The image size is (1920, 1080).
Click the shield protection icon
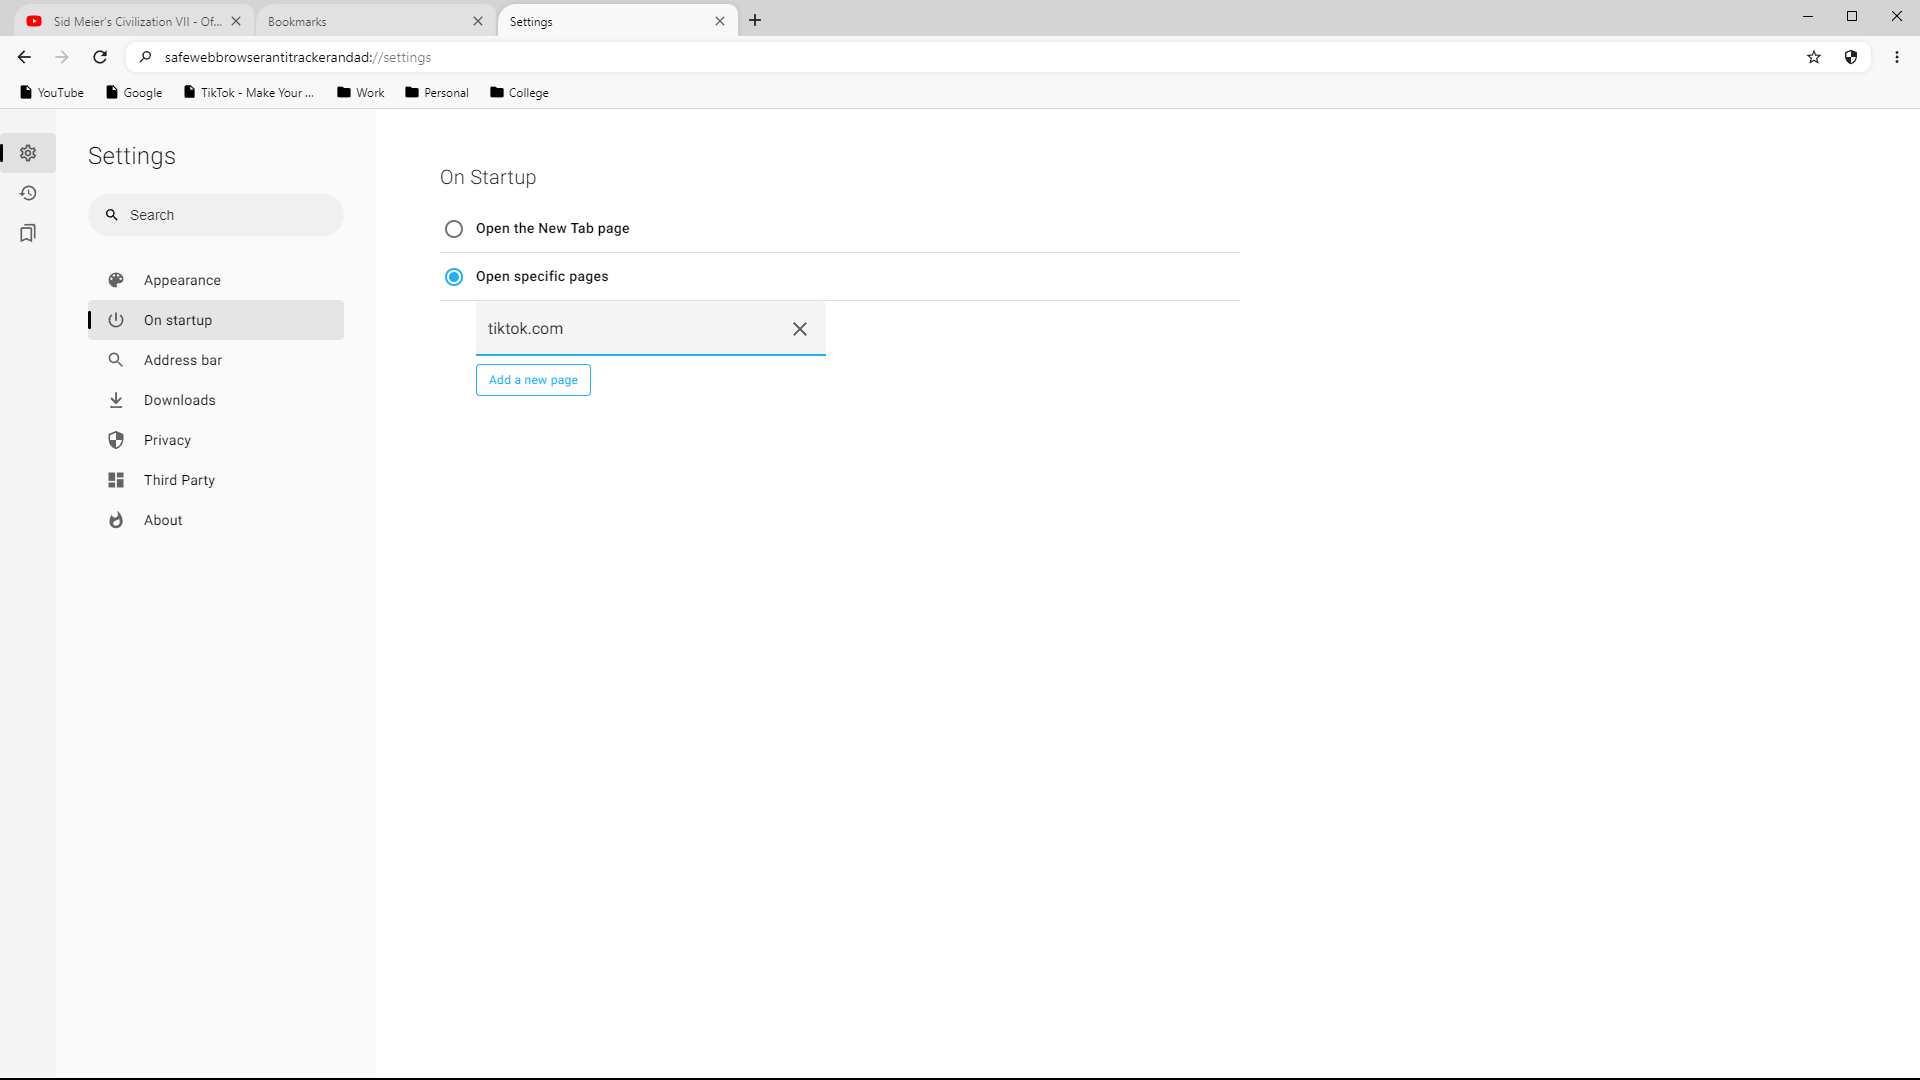[x=1851, y=57]
